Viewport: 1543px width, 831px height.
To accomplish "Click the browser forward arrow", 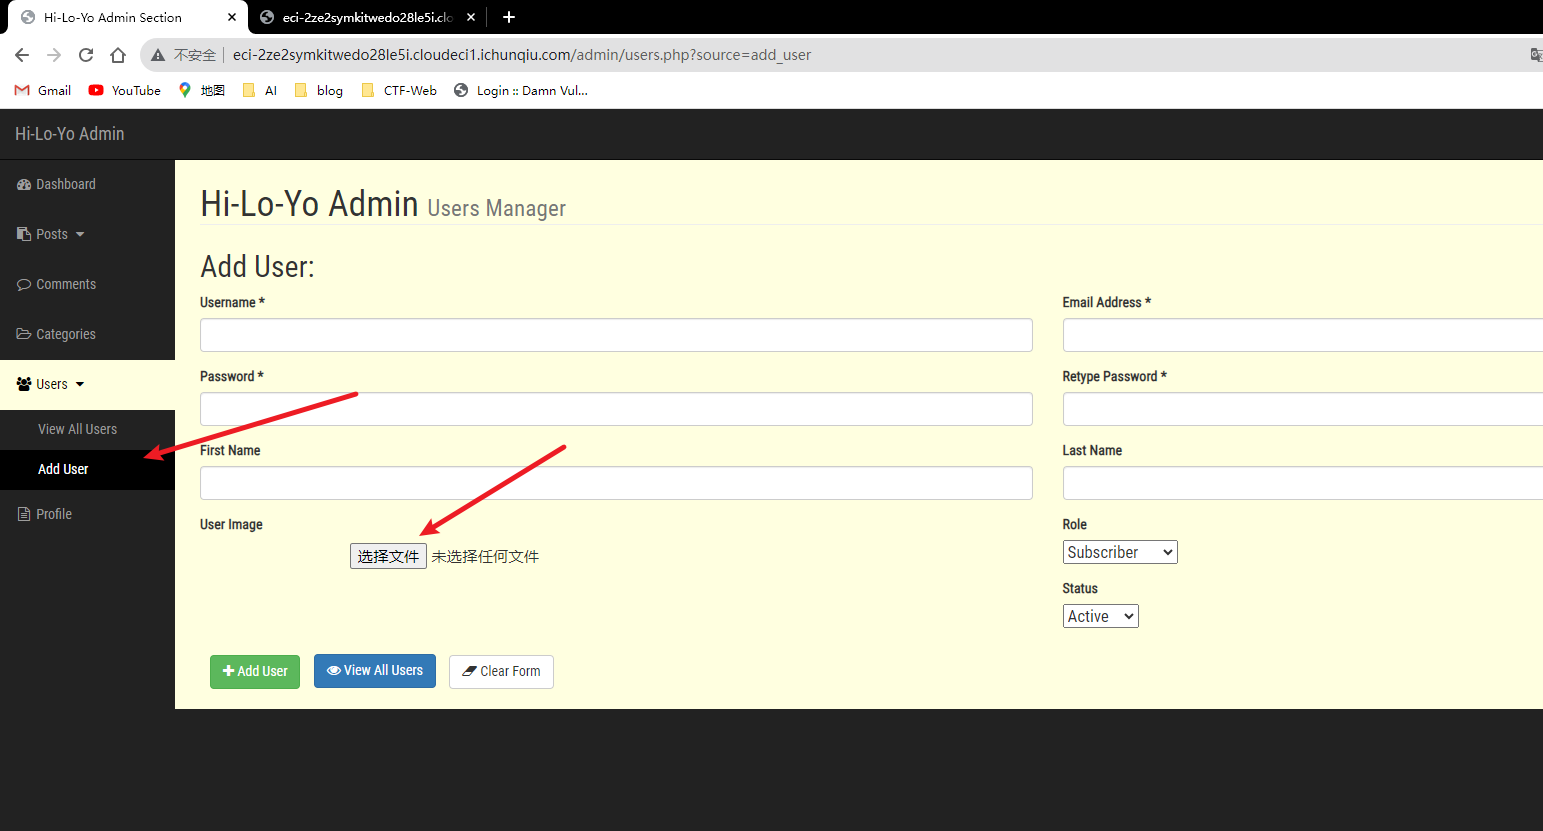I will point(54,55).
